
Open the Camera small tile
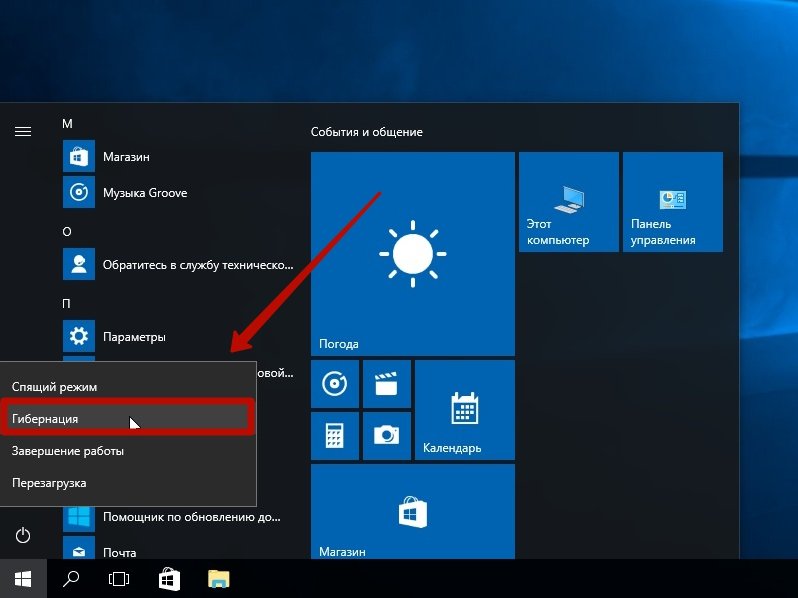(386, 435)
